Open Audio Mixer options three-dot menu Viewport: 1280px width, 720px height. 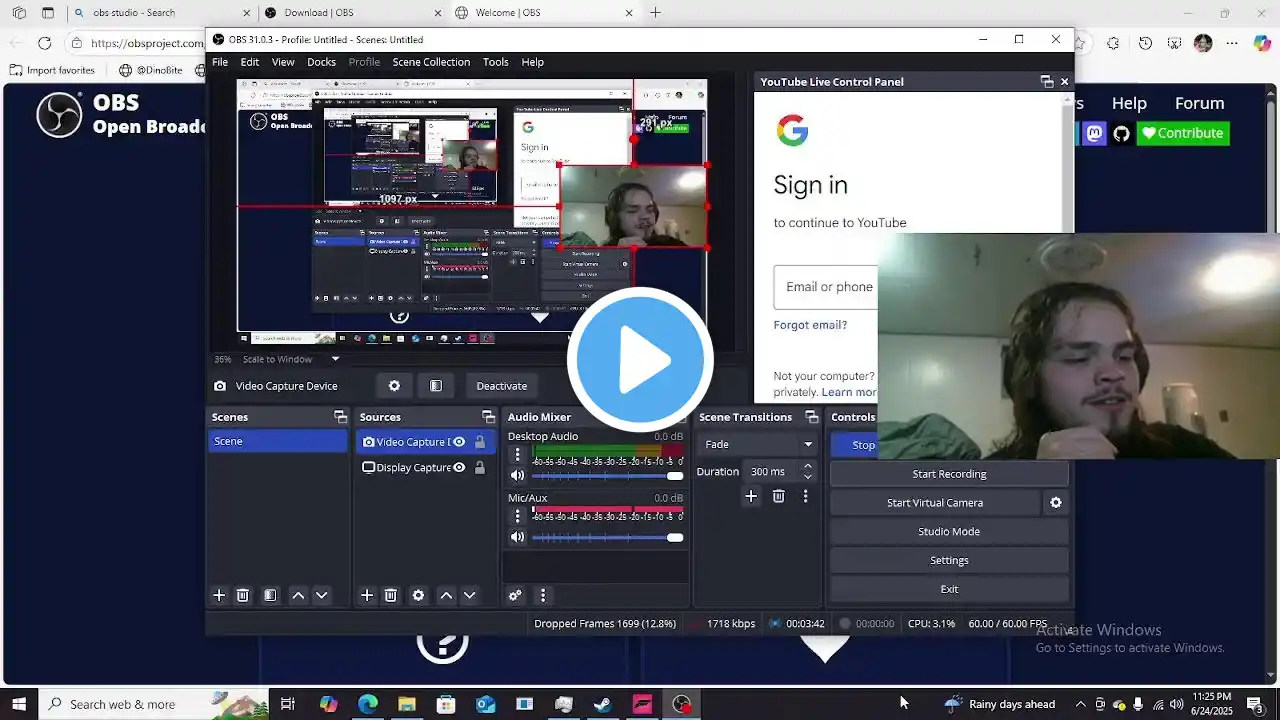pyautogui.click(x=543, y=595)
